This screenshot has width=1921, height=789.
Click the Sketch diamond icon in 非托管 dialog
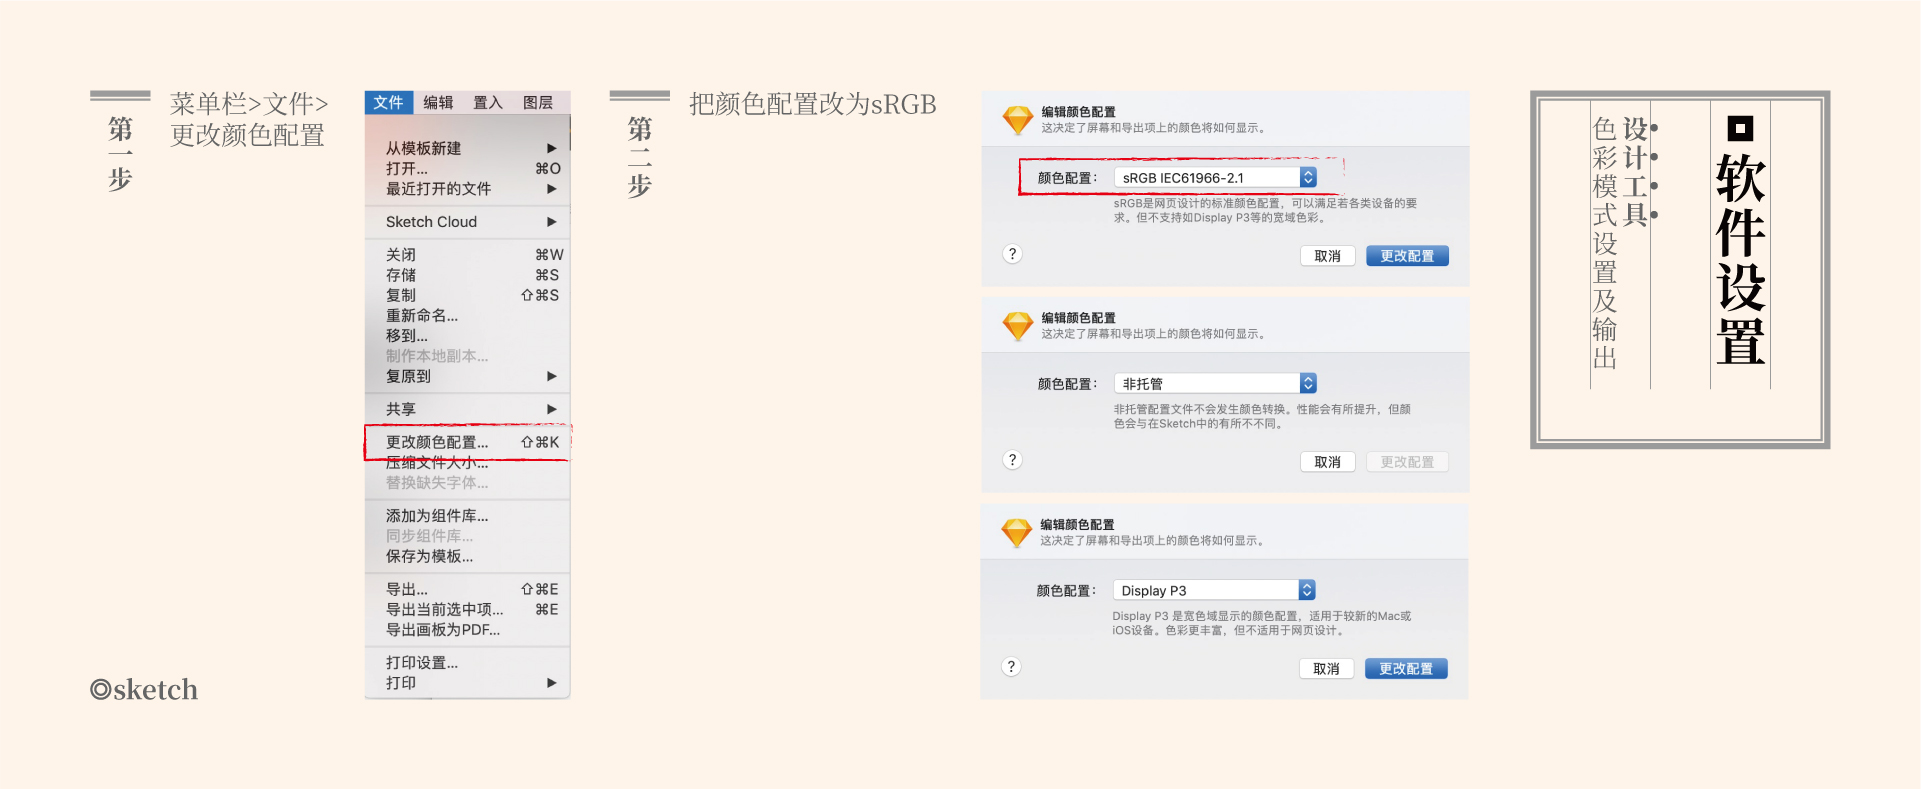click(x=1018, y=326)
